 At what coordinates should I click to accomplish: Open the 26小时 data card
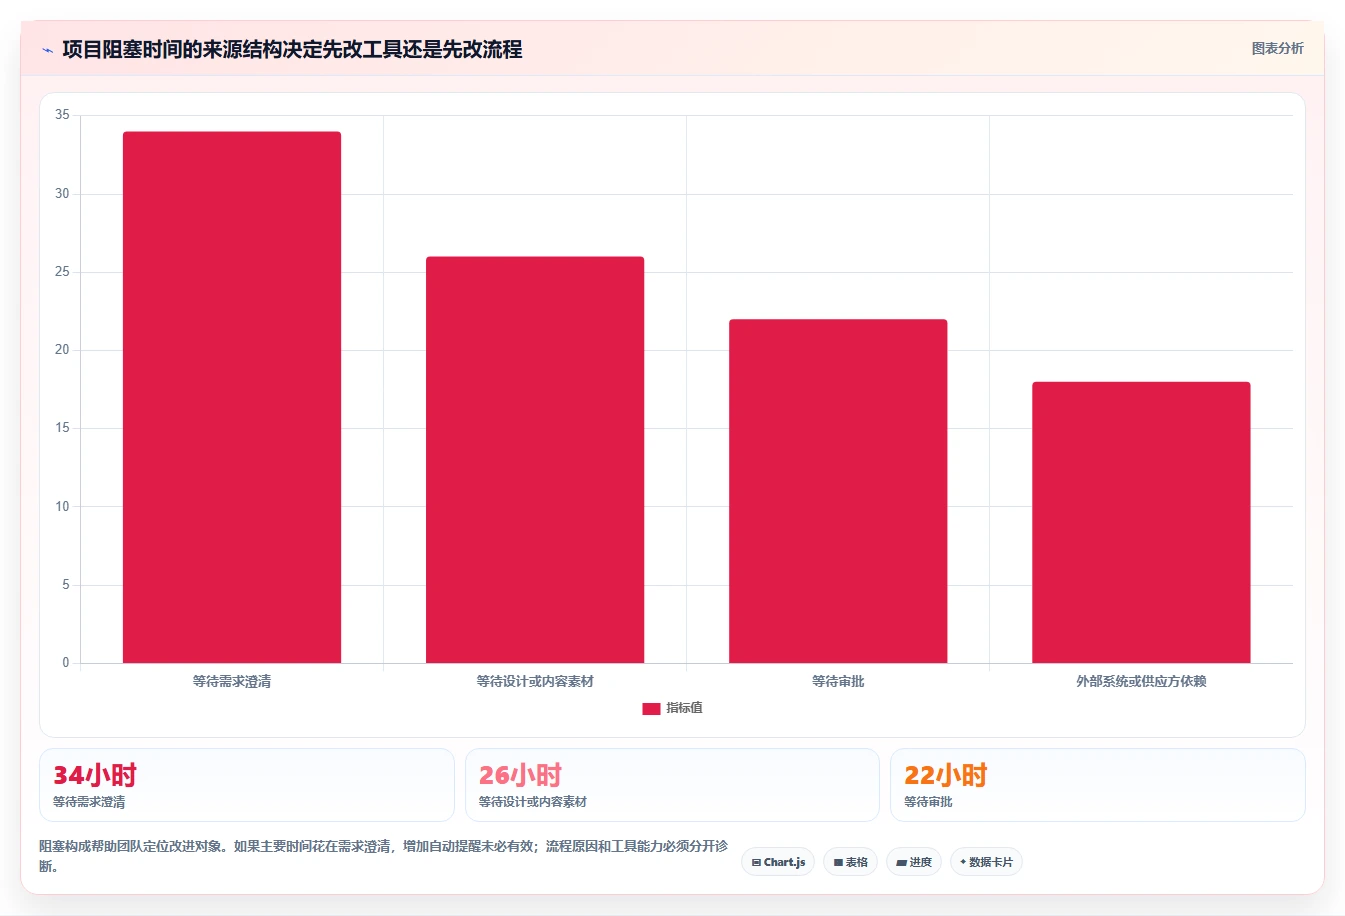[x=672, y=785]
